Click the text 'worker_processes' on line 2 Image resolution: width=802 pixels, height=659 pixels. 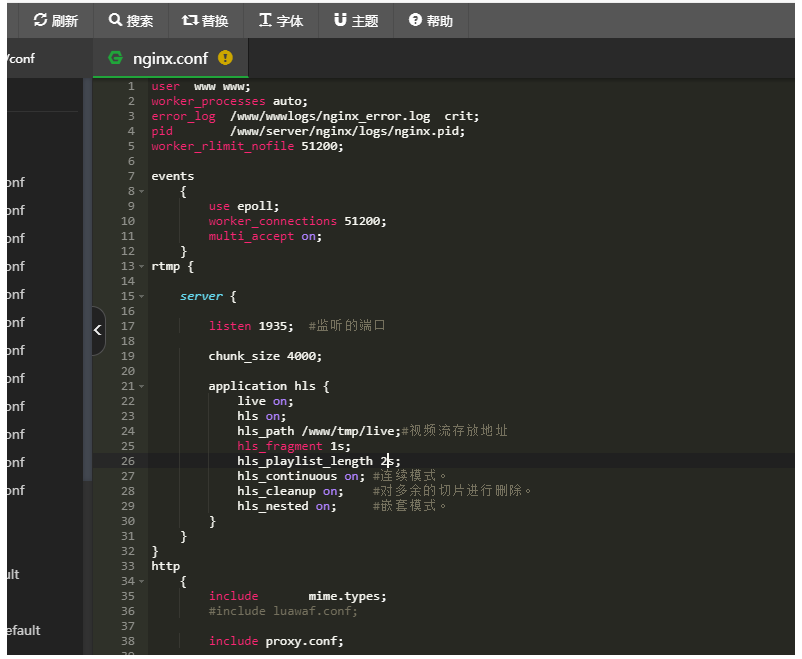pos(208,101)
